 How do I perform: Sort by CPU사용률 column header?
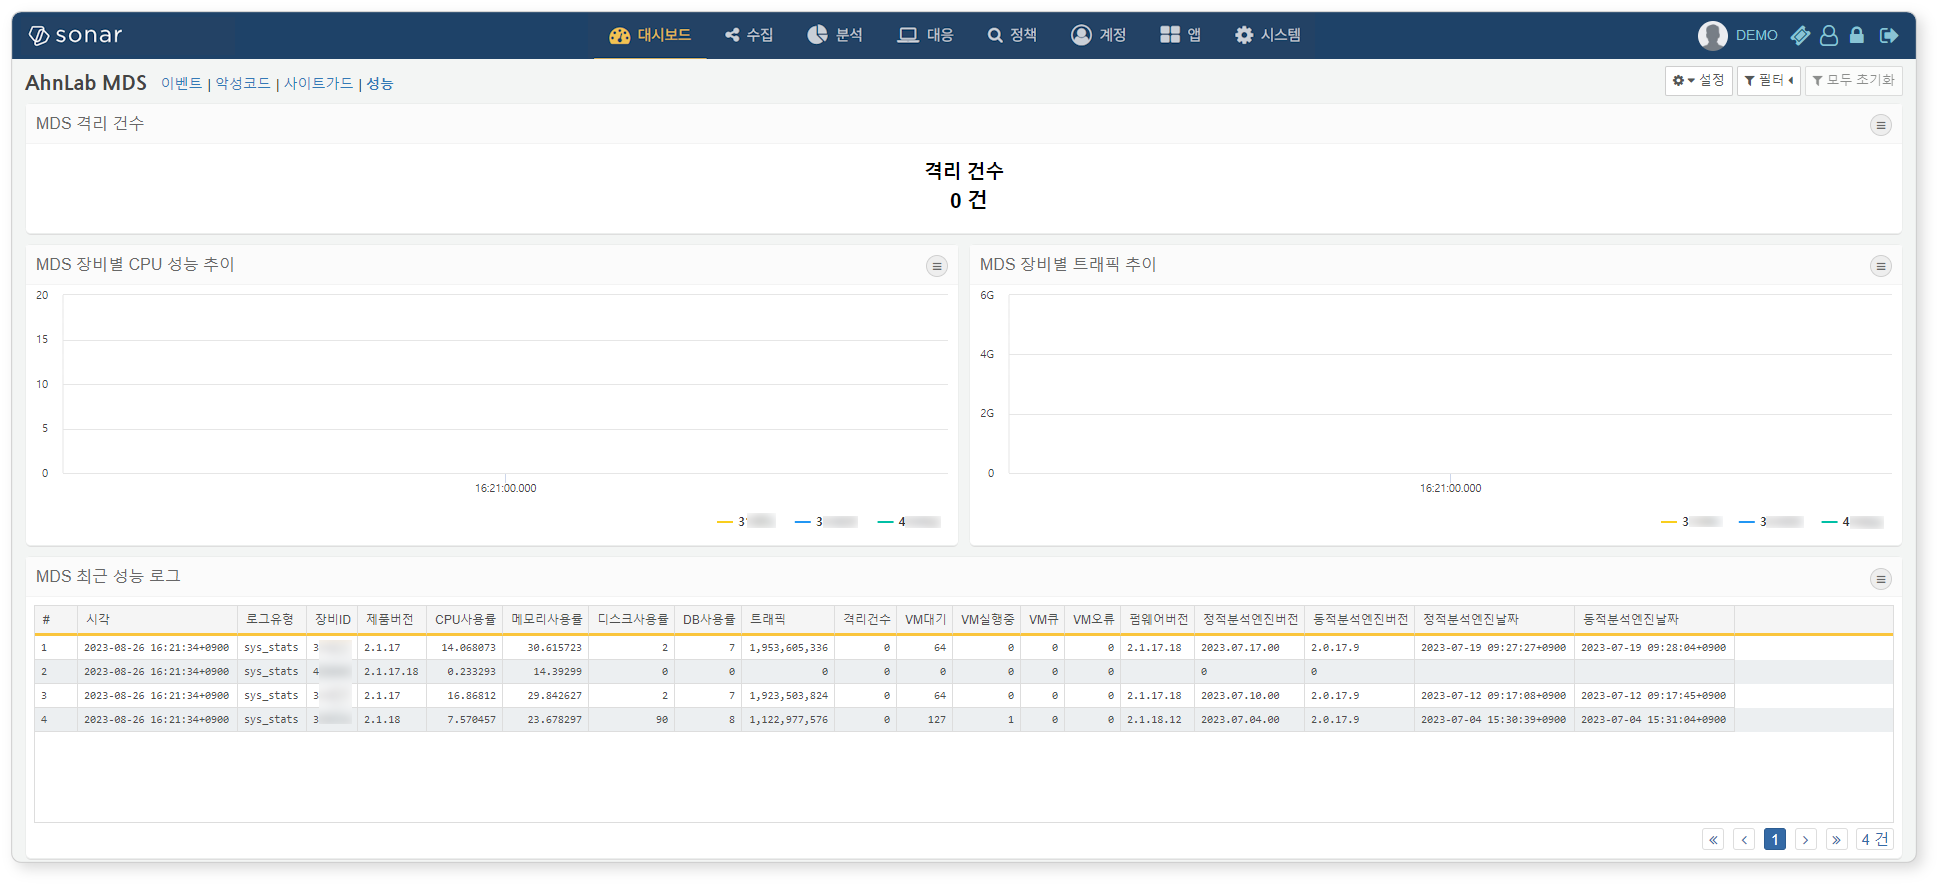[464, 619]
